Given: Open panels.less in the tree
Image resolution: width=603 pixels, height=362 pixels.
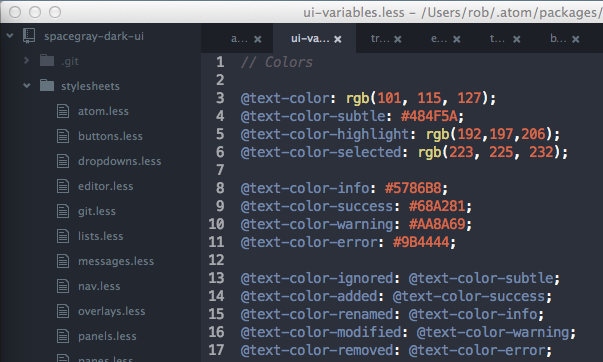Looking at the screenshot, I should (107, 336).
